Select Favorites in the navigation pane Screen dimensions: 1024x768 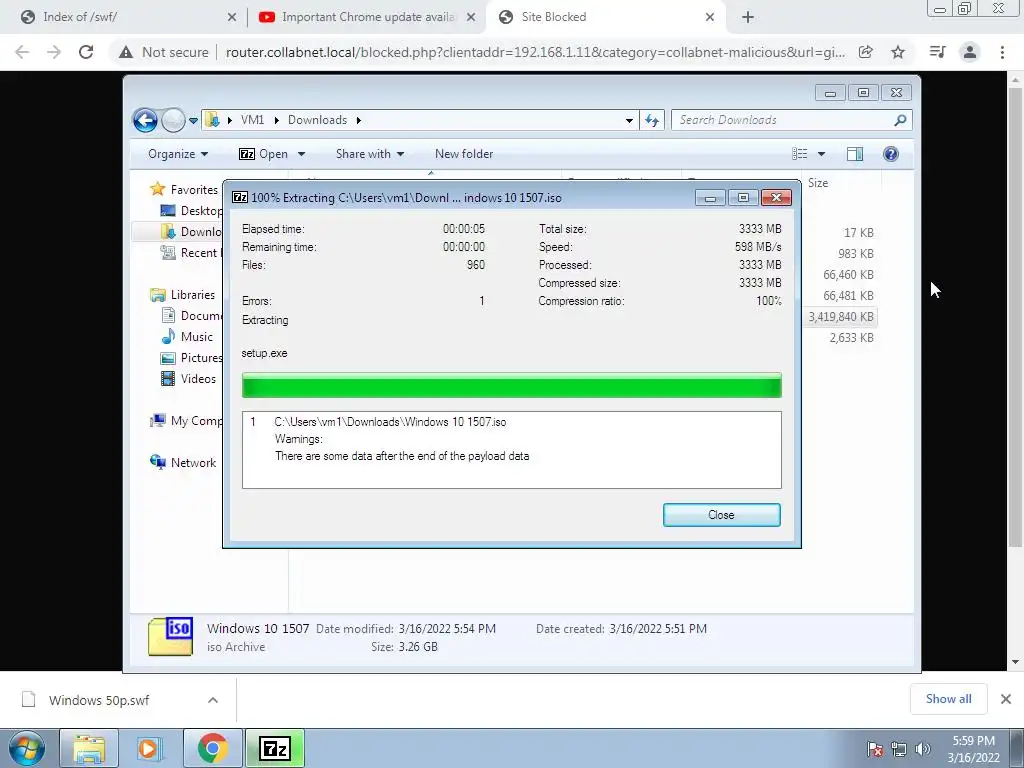point(186,189)
